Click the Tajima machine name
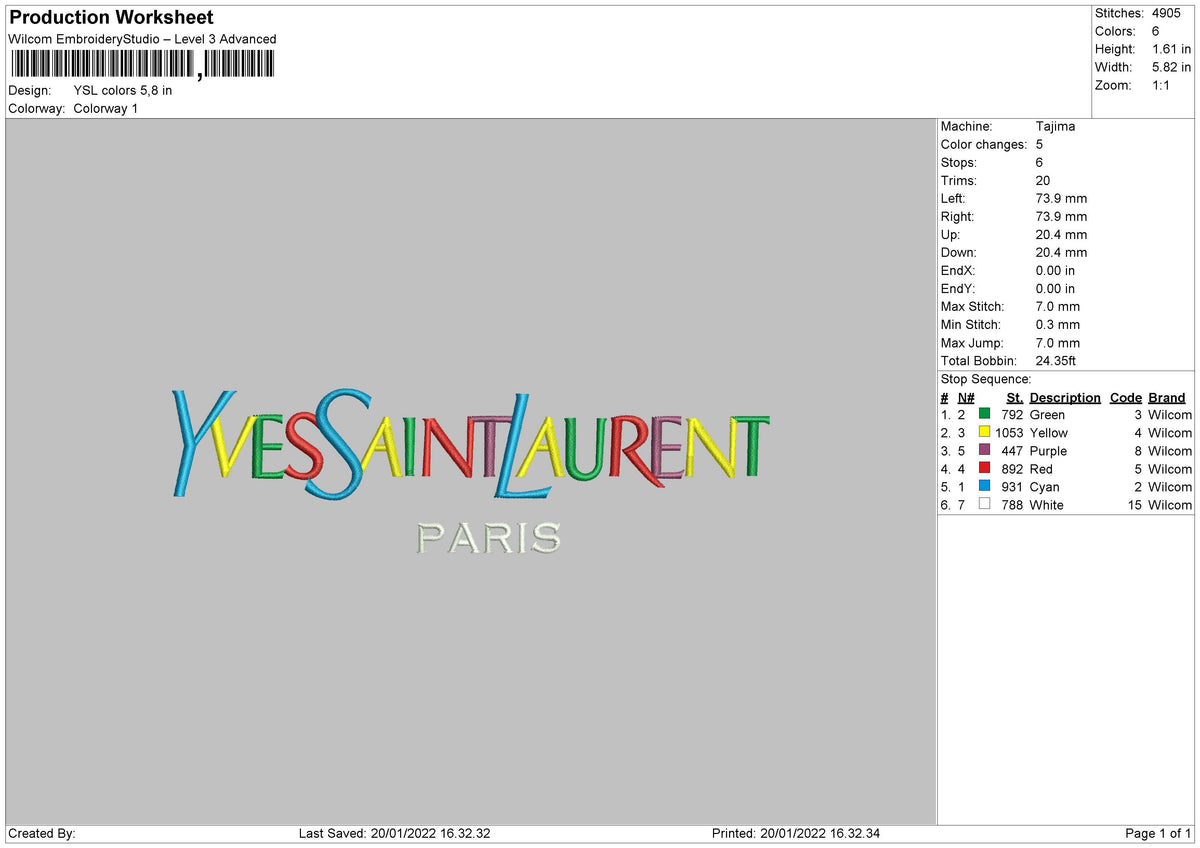 pos(1056,126)
